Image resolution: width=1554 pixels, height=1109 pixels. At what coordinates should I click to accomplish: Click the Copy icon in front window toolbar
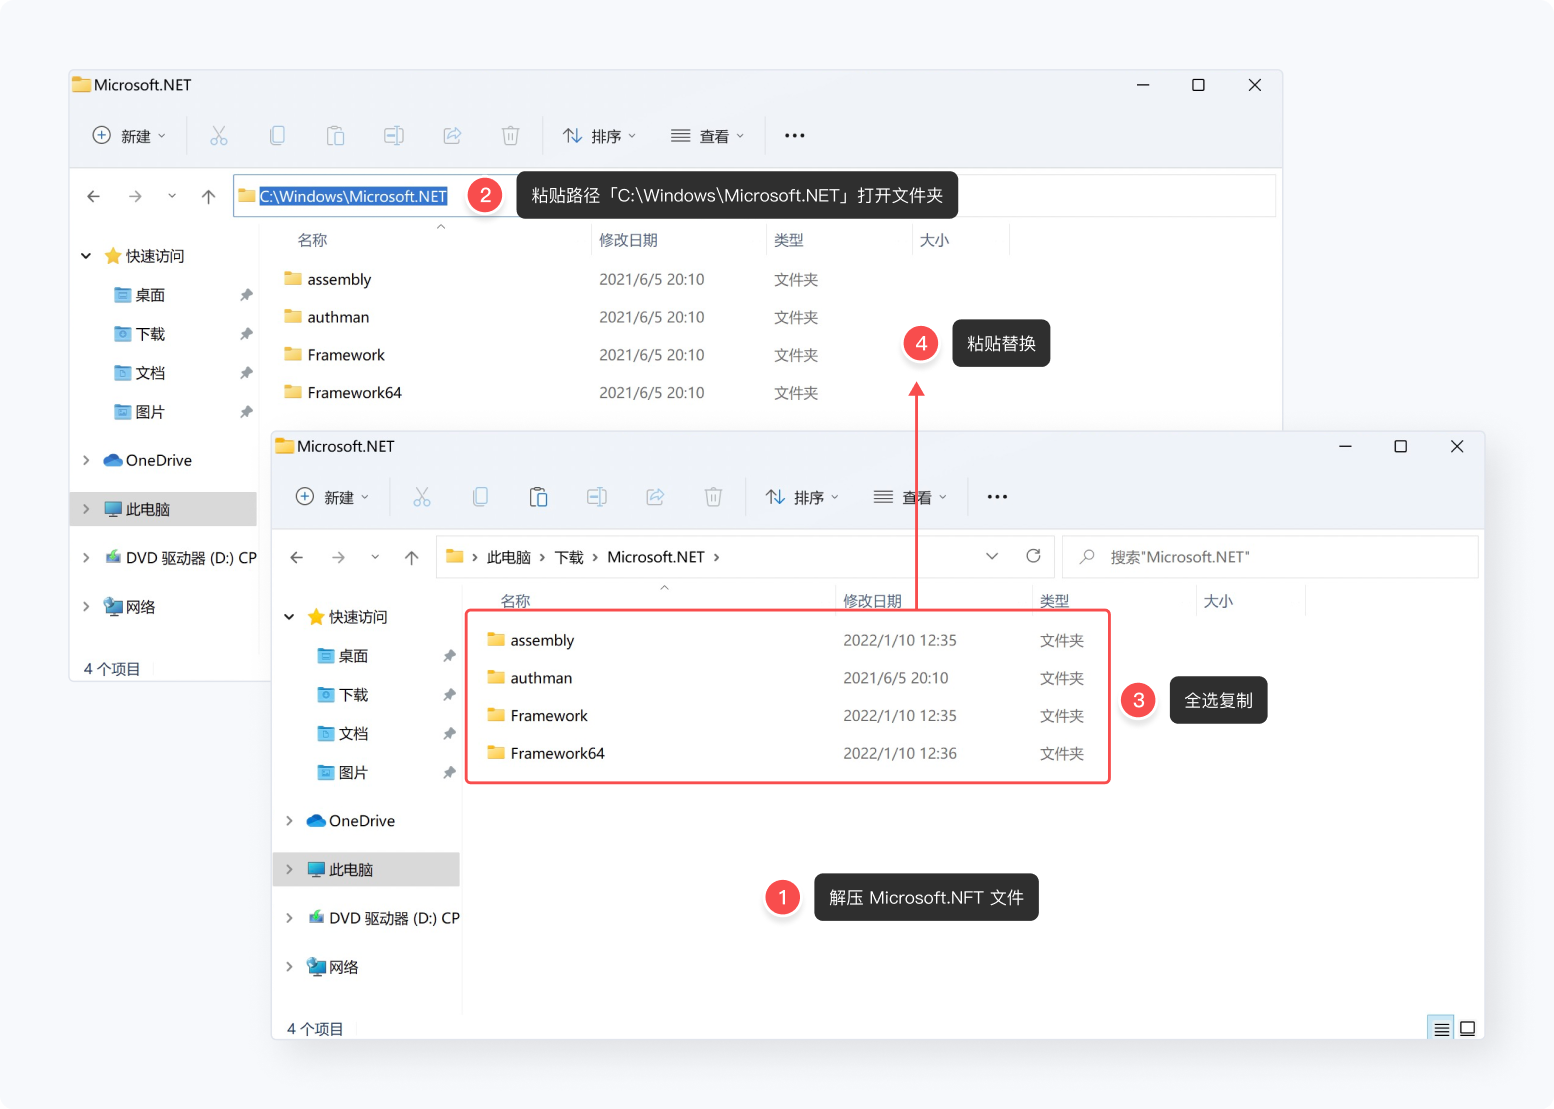coord(480,497)
